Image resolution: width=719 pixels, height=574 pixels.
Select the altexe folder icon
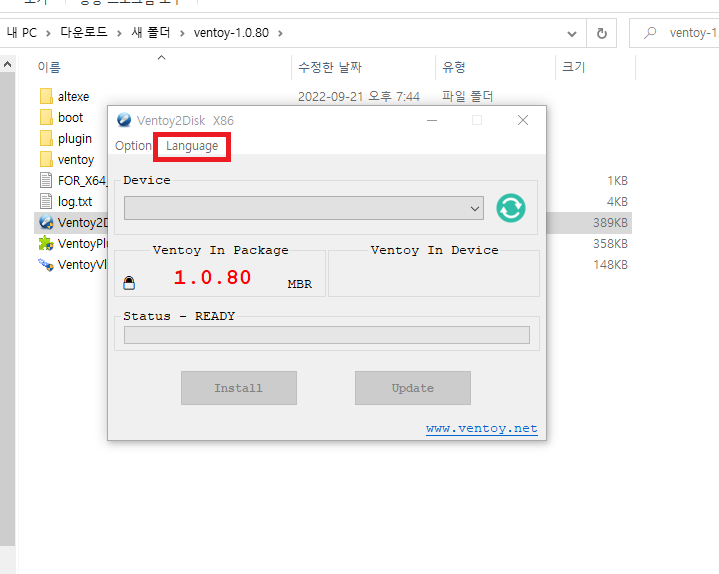coord(46,96)
